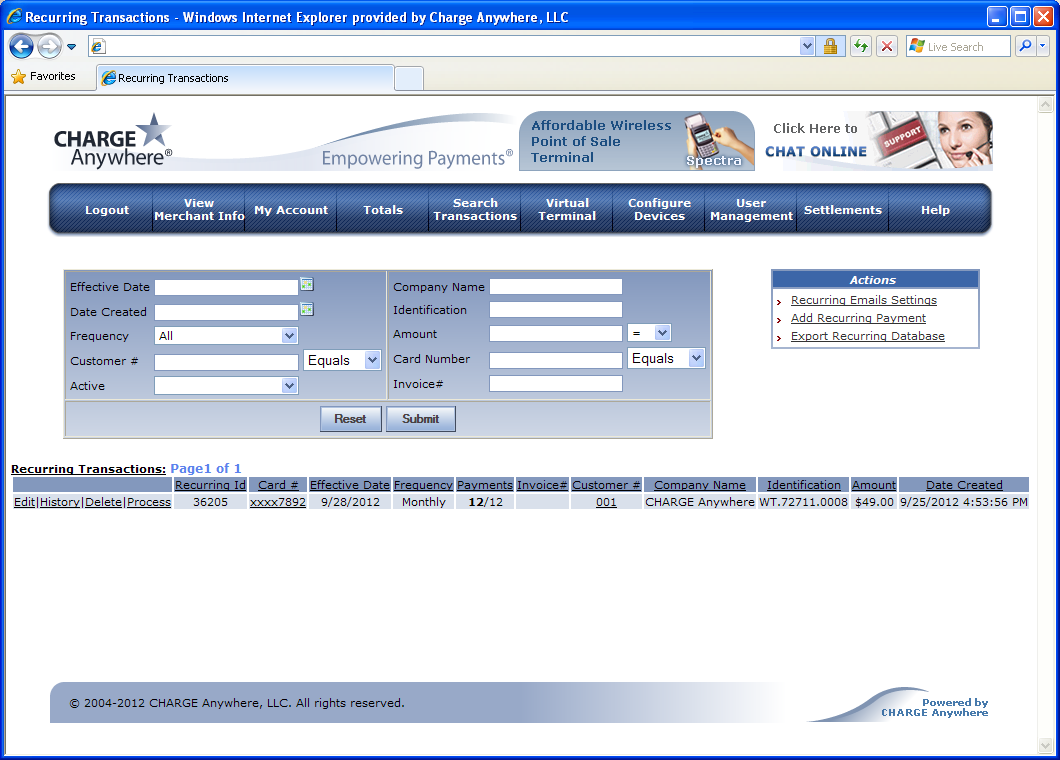Viewport: 1060px width, 760px height.
Task: Click the security lock icon in address bar
Action: [830, 46]
